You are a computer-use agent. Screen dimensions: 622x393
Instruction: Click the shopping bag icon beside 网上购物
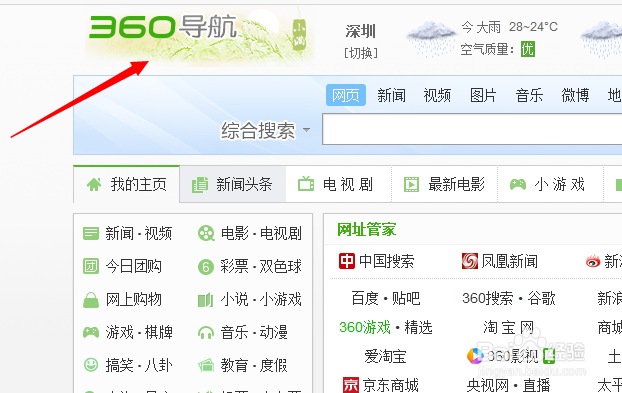pos(91,300)
